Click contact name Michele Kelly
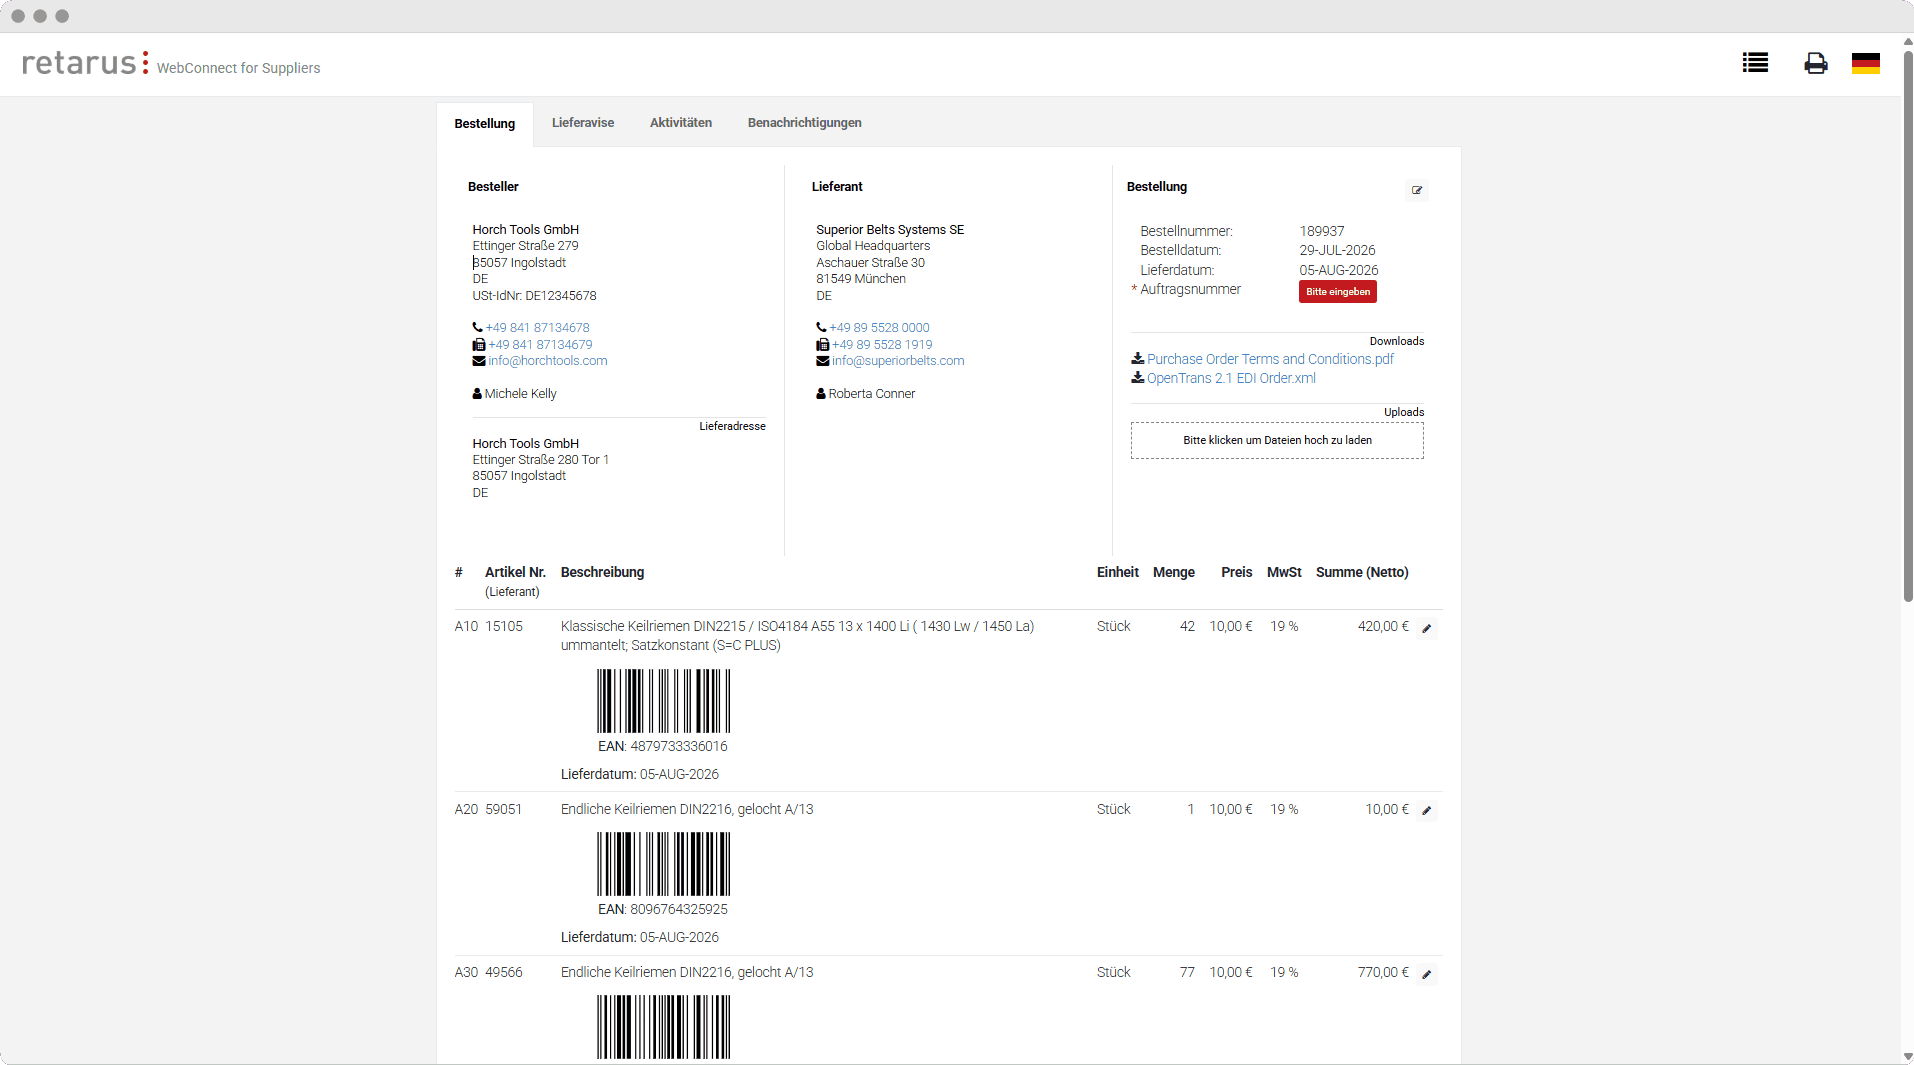The width and height of the screenshot is (1914, 1065). point(521,394)
